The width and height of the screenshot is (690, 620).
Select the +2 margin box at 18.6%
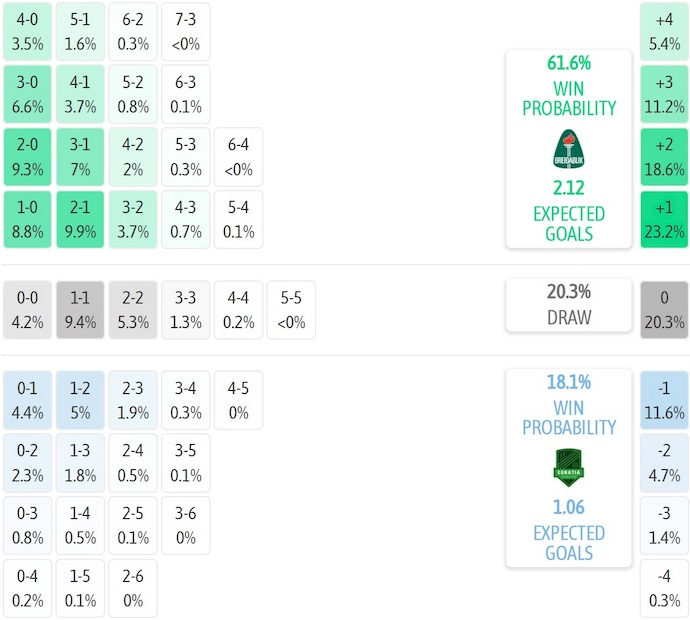[664, 157]
